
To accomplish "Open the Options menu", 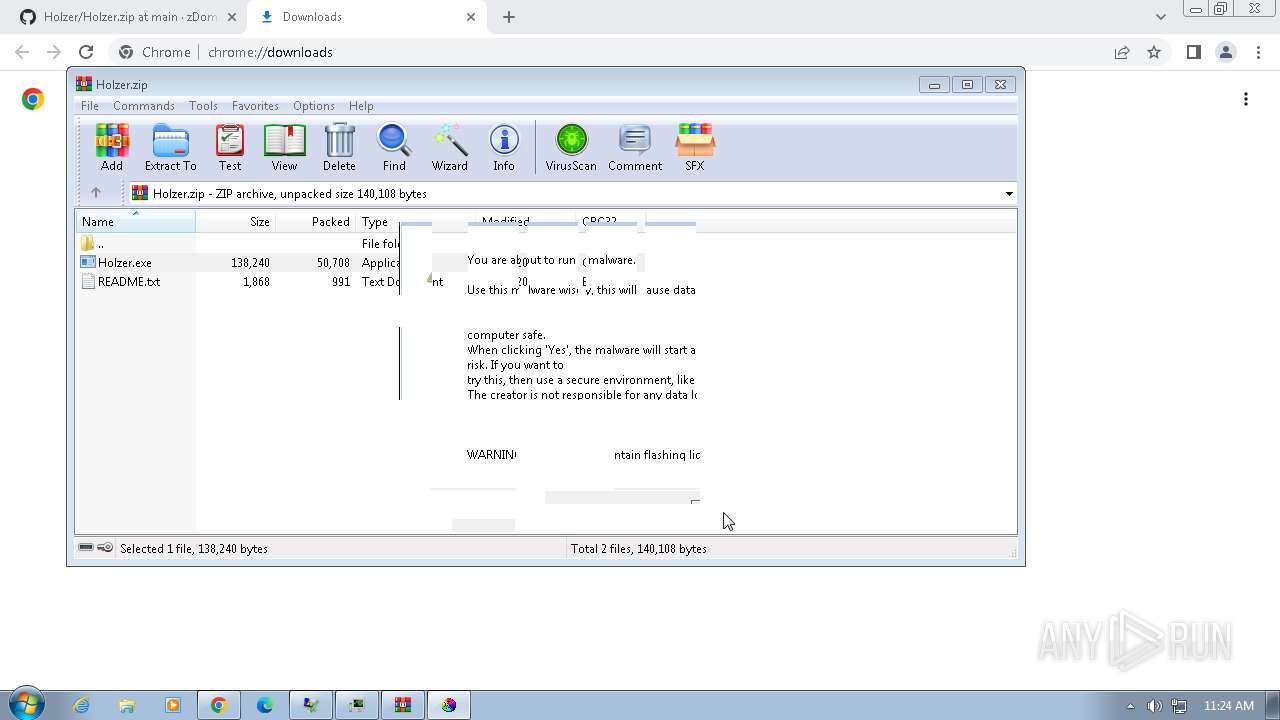I will (x=314, y=106).
